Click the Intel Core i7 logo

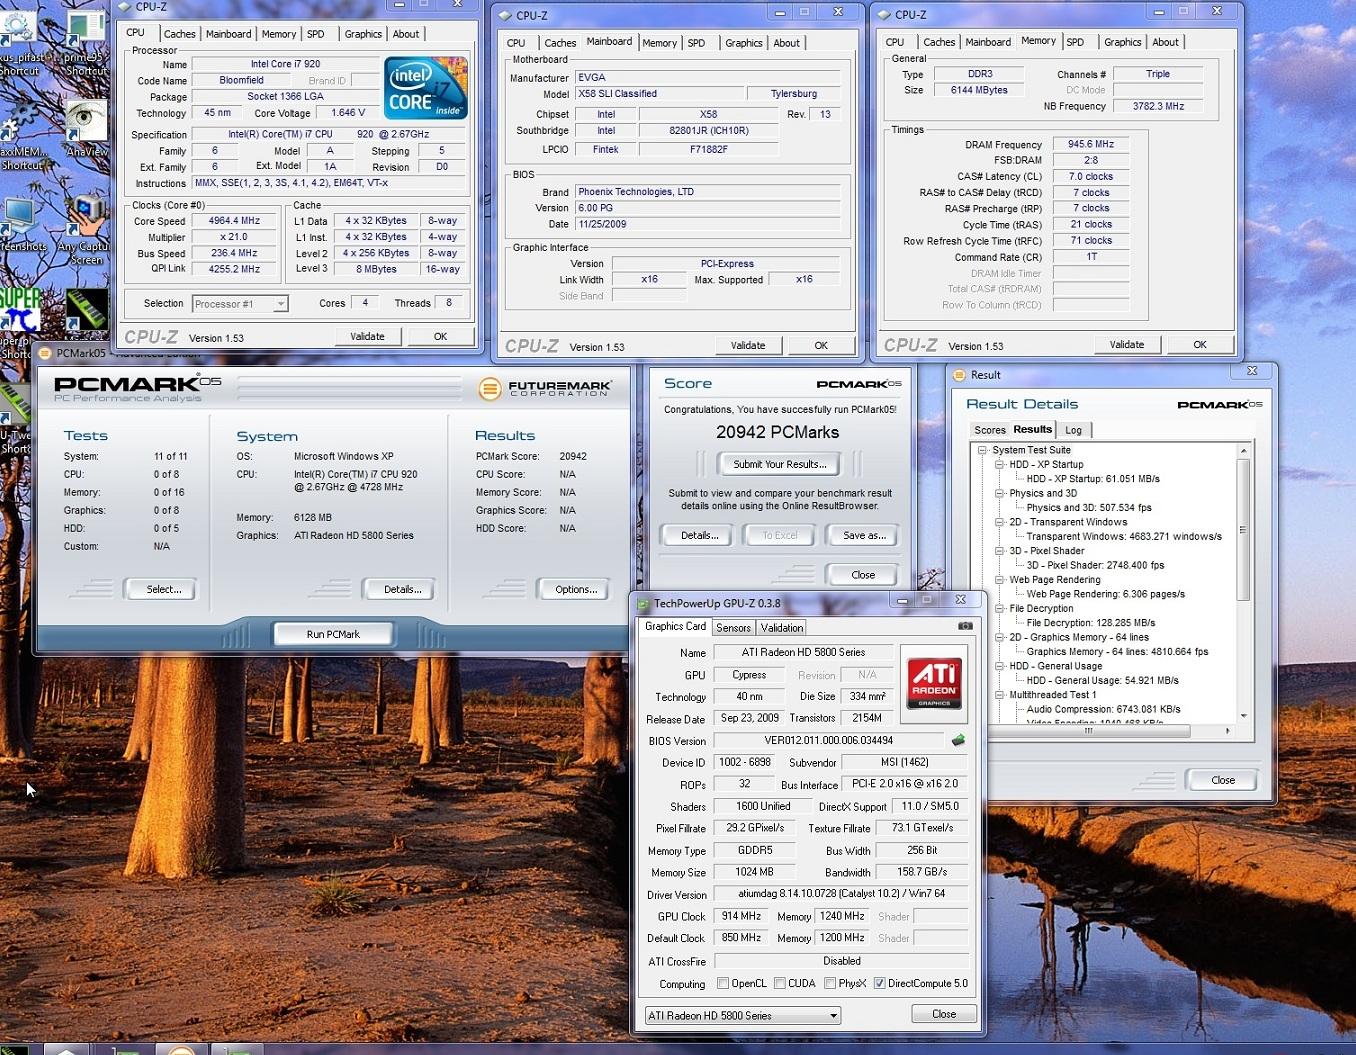(426, 87)
